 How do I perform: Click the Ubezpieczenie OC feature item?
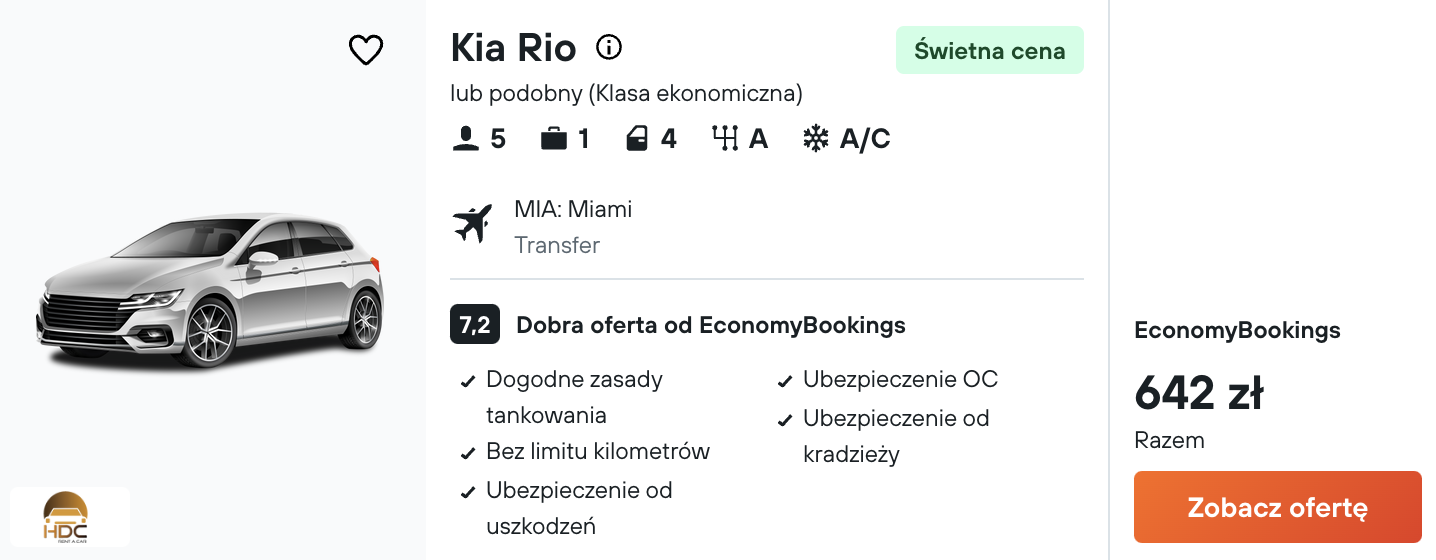900,380
